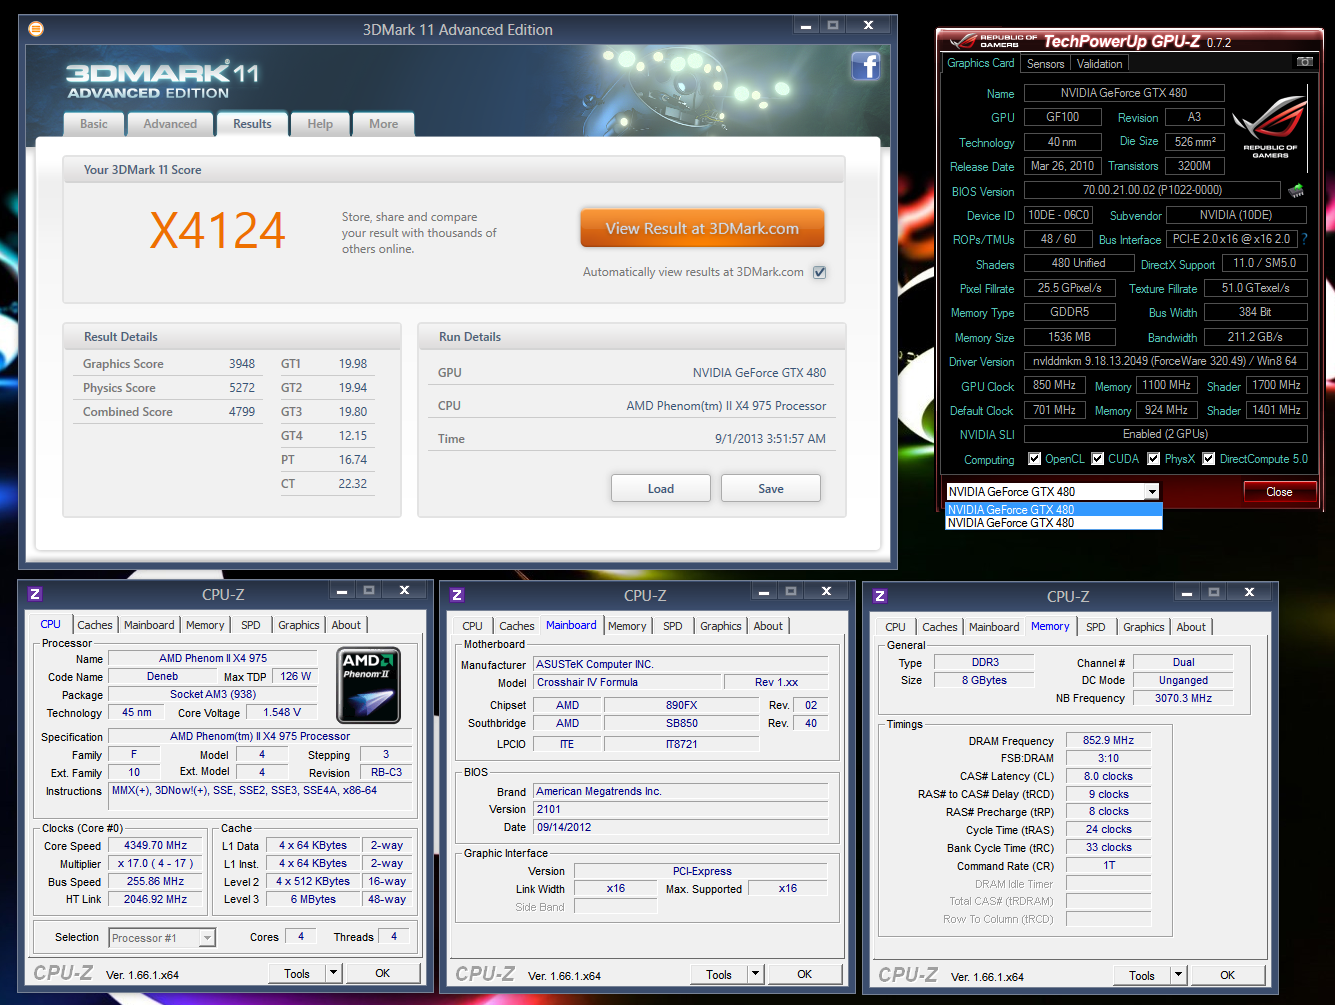Viewport: 1335px width, 1005px height.
Task: Toggle automatically view results at 3DMark.com
Action: click(x=820, y=272)
